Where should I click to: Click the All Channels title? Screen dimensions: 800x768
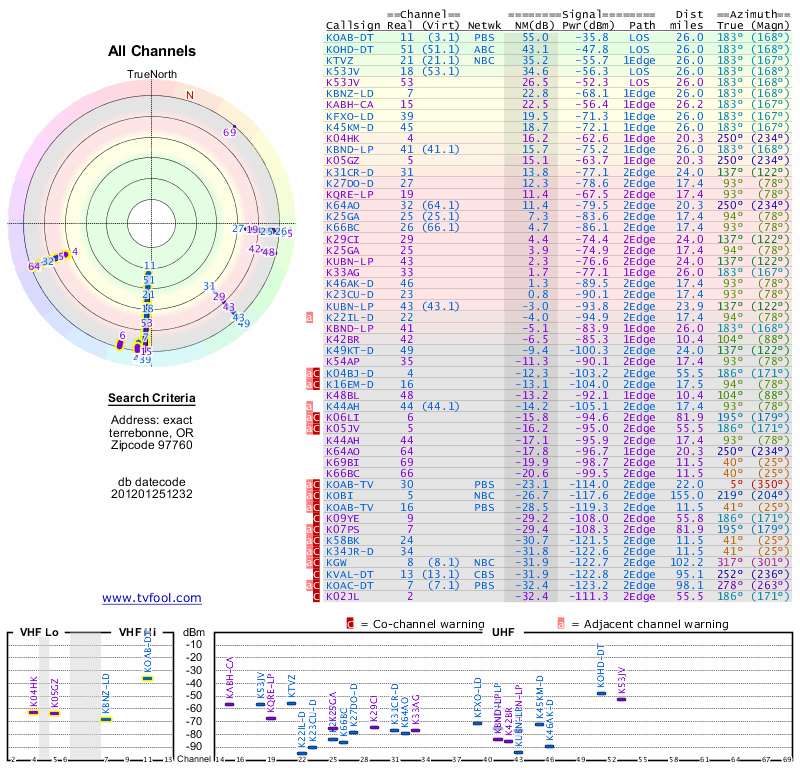(152, 51)
